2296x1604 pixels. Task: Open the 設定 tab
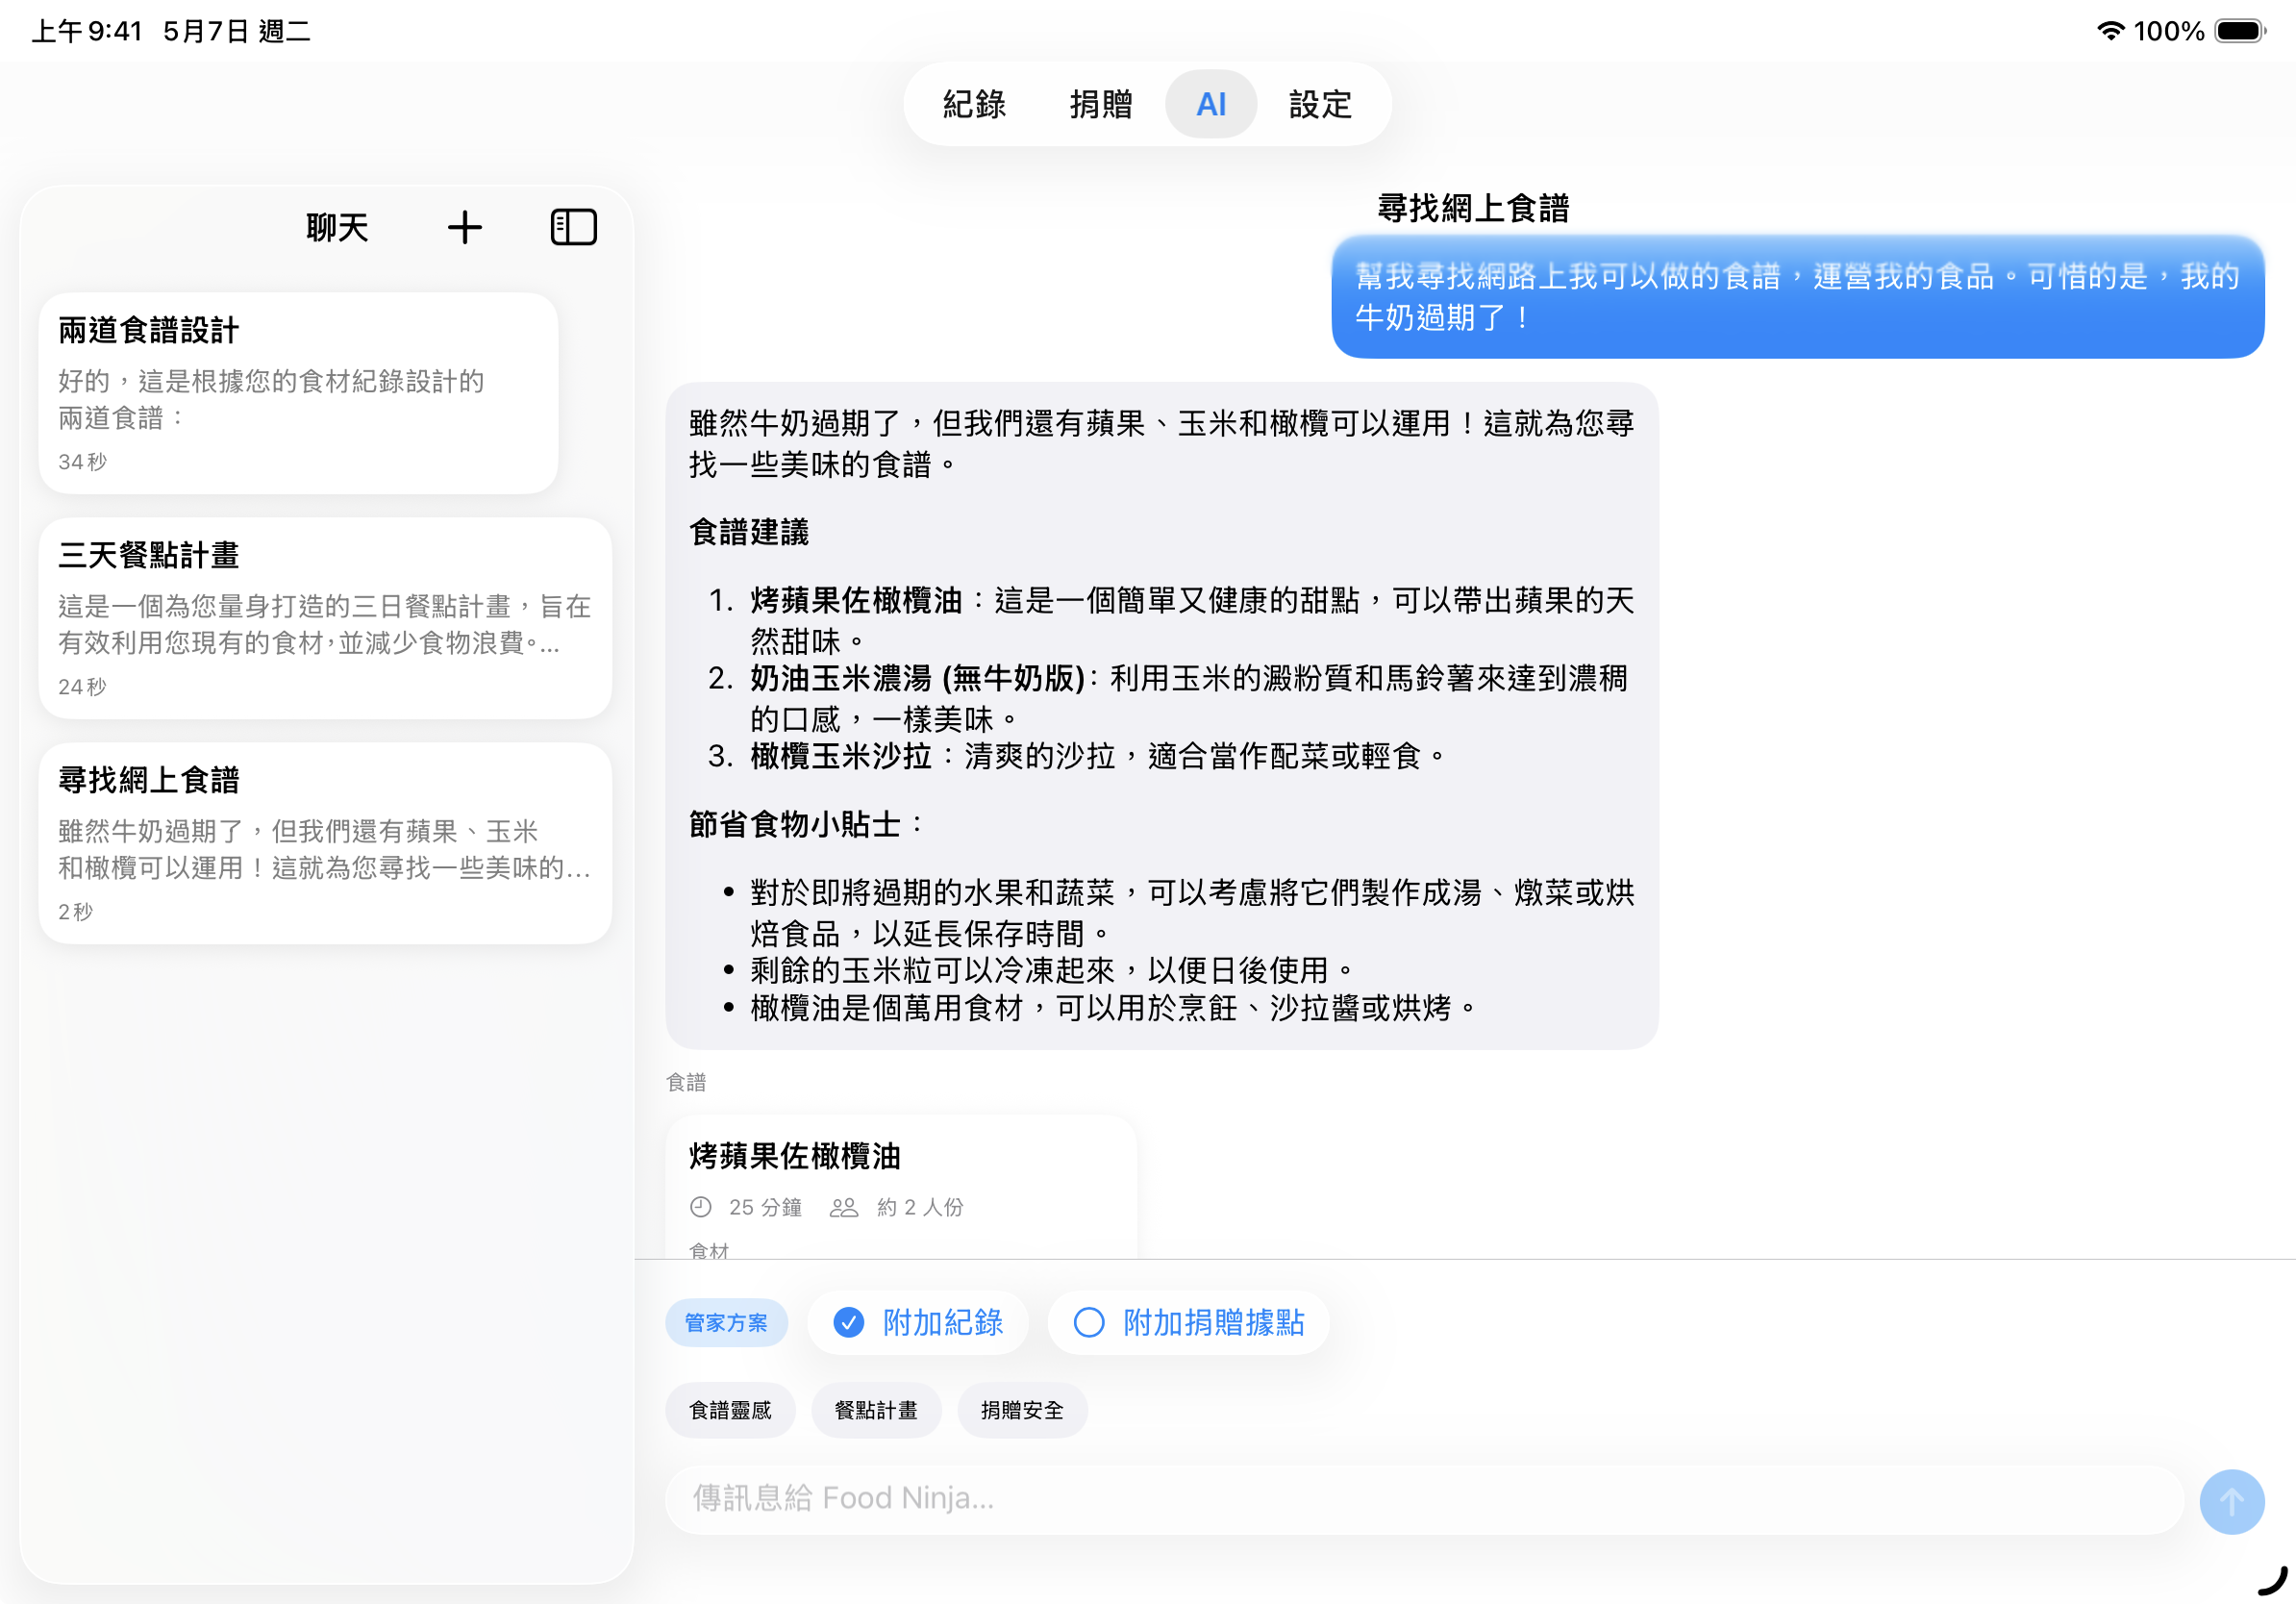click(1319, 104)
